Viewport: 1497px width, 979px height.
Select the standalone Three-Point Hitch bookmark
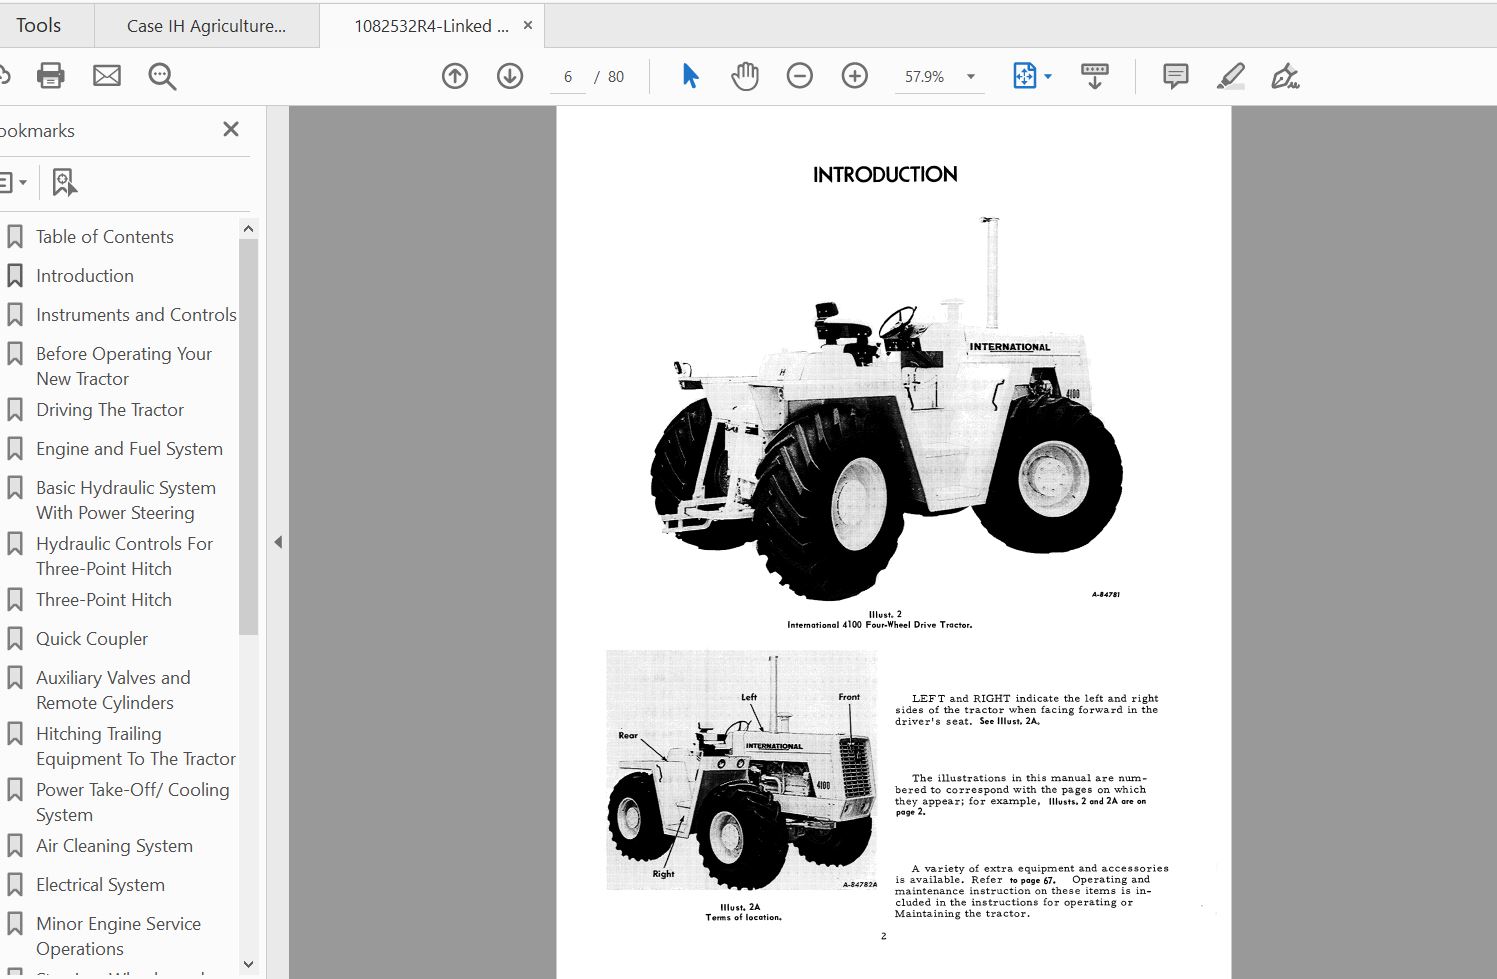coord(104,600)
